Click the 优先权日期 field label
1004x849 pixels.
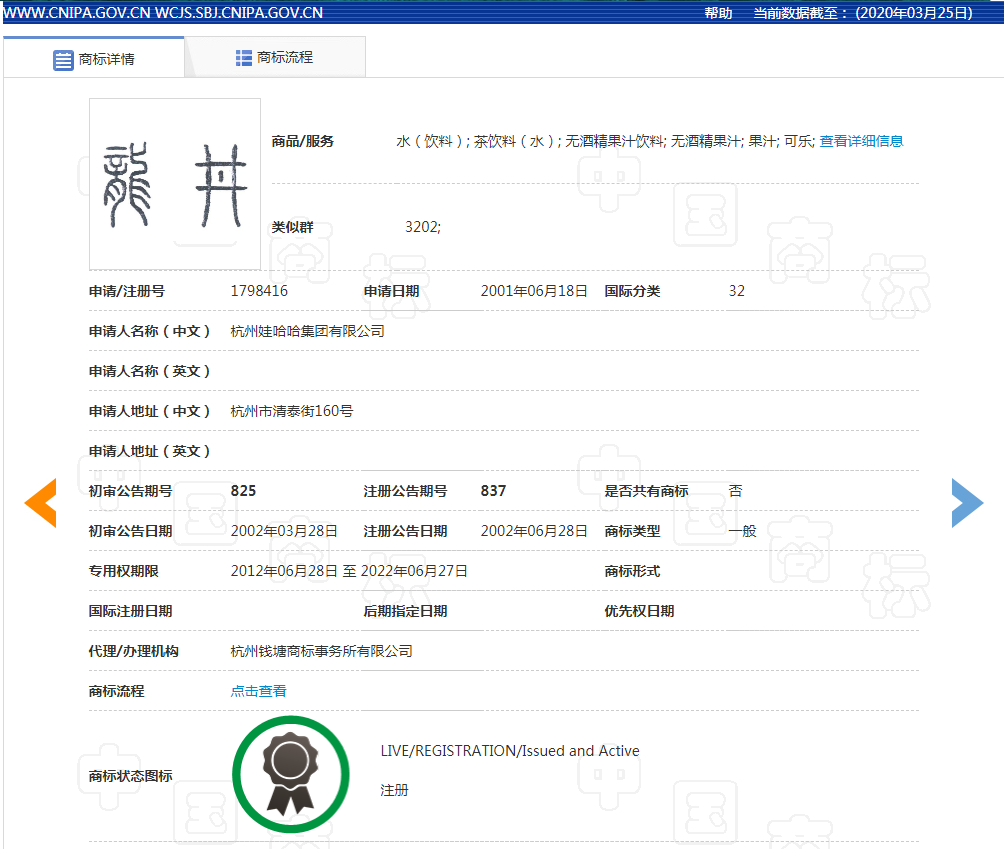coord(639,611)
